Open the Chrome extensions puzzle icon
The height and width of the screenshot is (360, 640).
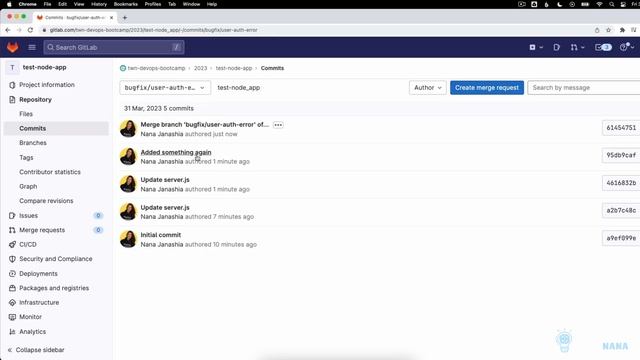pyautogui.click(x=622, y=30)
